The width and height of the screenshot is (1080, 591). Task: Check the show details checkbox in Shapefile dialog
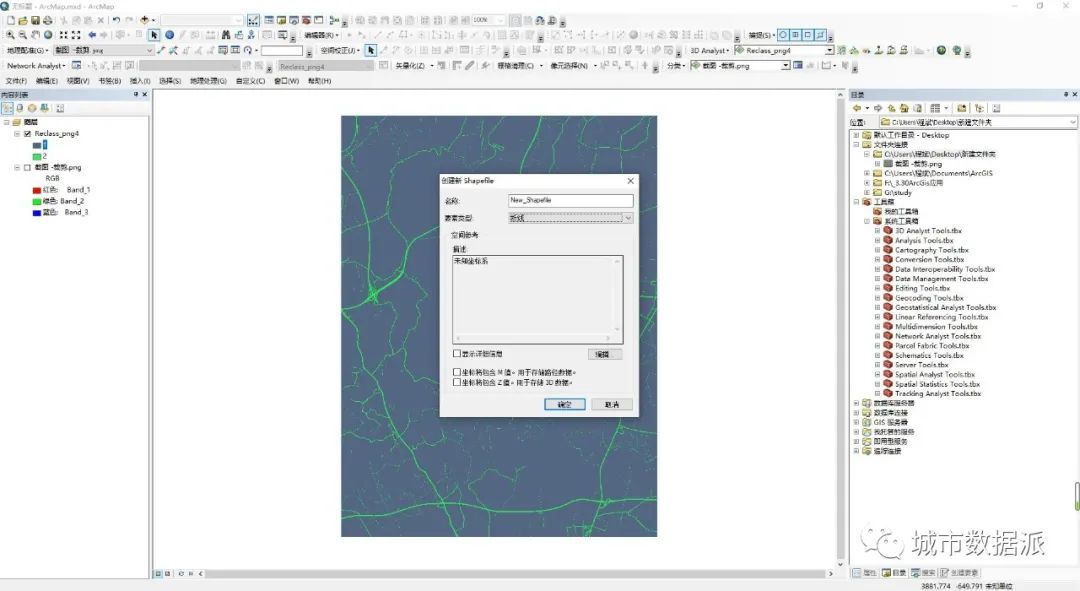tap(457, 353)
